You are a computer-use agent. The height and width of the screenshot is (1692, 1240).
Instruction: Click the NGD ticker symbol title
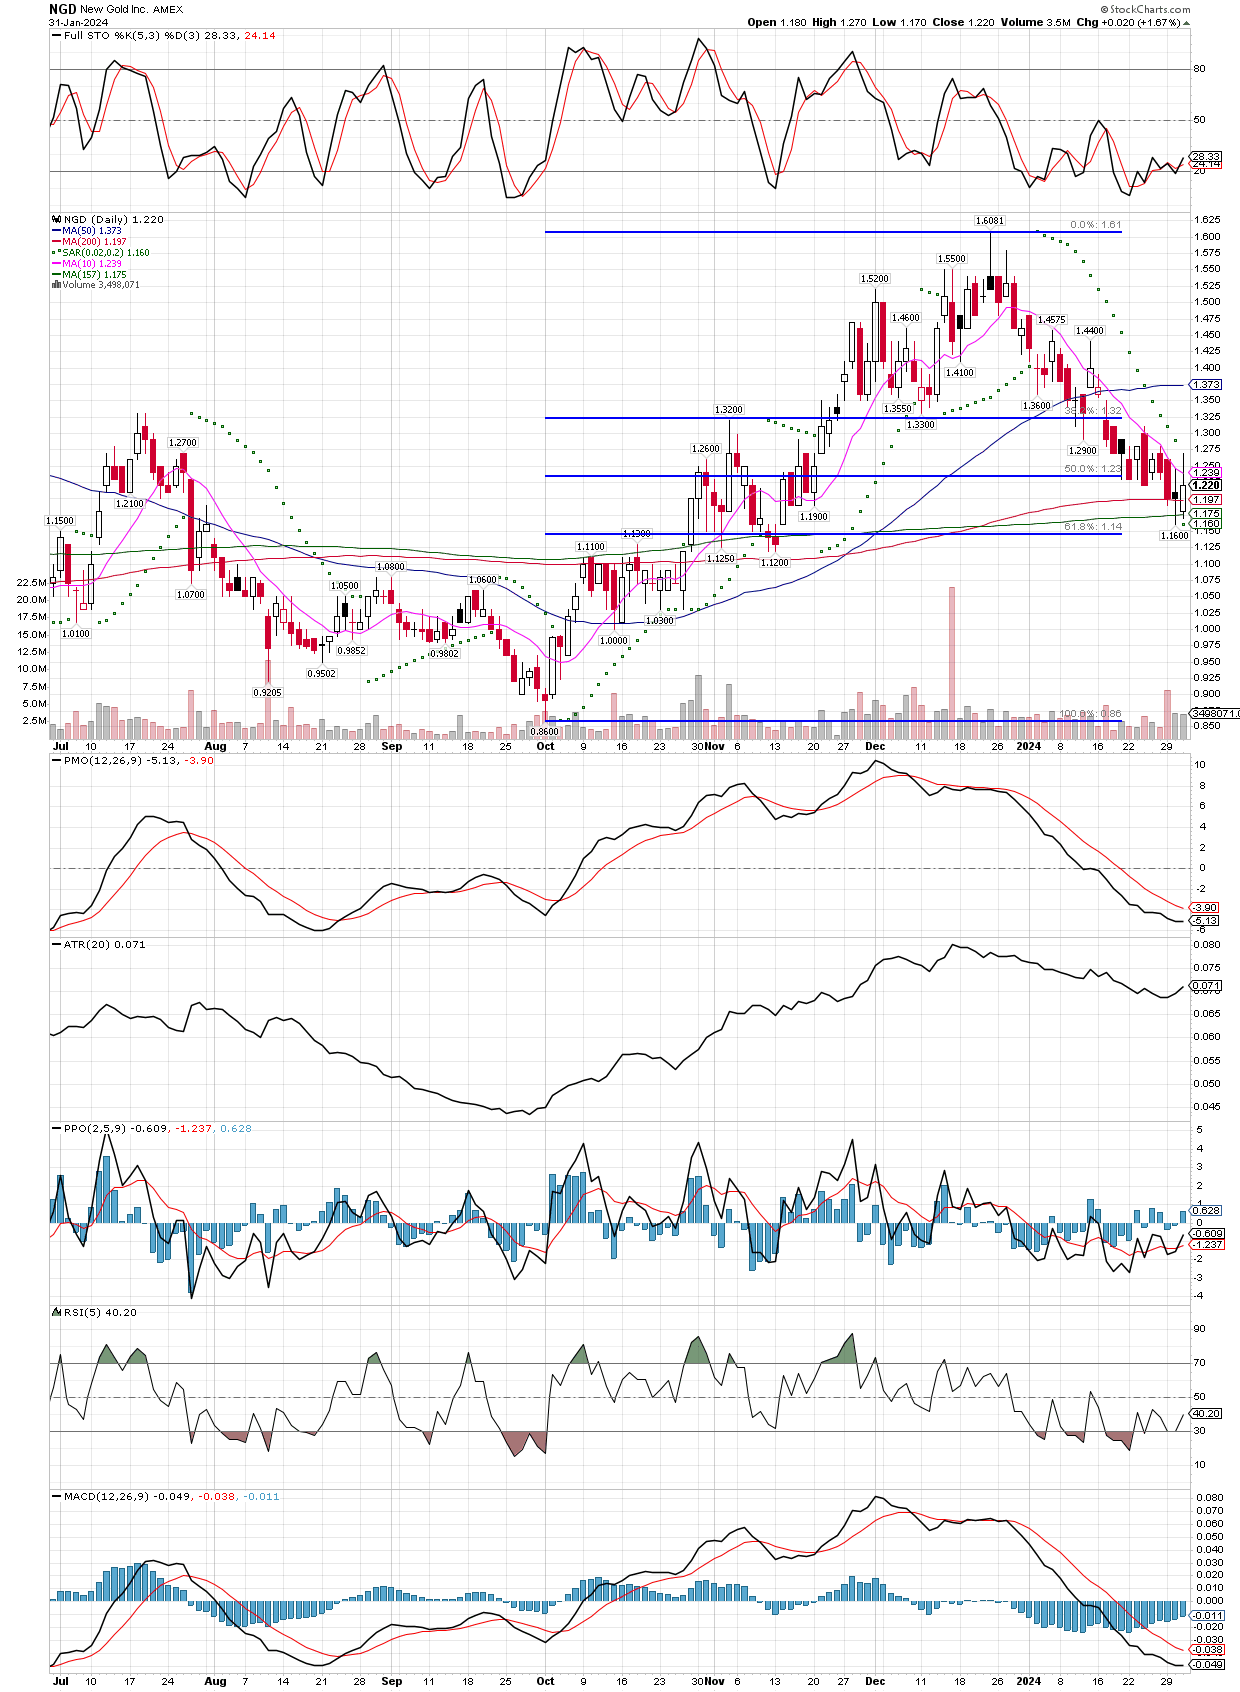62,9
